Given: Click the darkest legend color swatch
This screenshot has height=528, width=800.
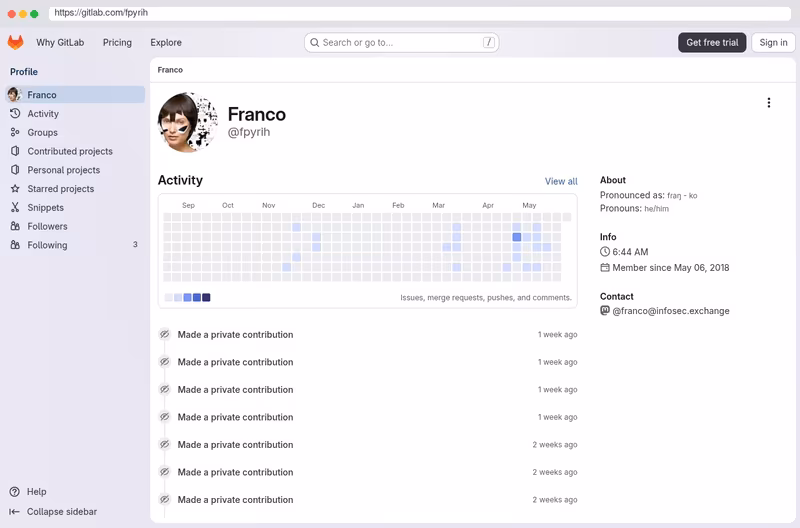Looking at the screenshot, I should pyautogui.click(x=206, y=297).
